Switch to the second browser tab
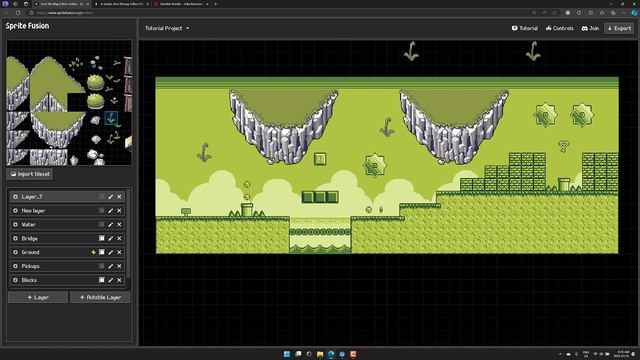The height and width of the screenshot is (360, 640). [x=121, y=4]
